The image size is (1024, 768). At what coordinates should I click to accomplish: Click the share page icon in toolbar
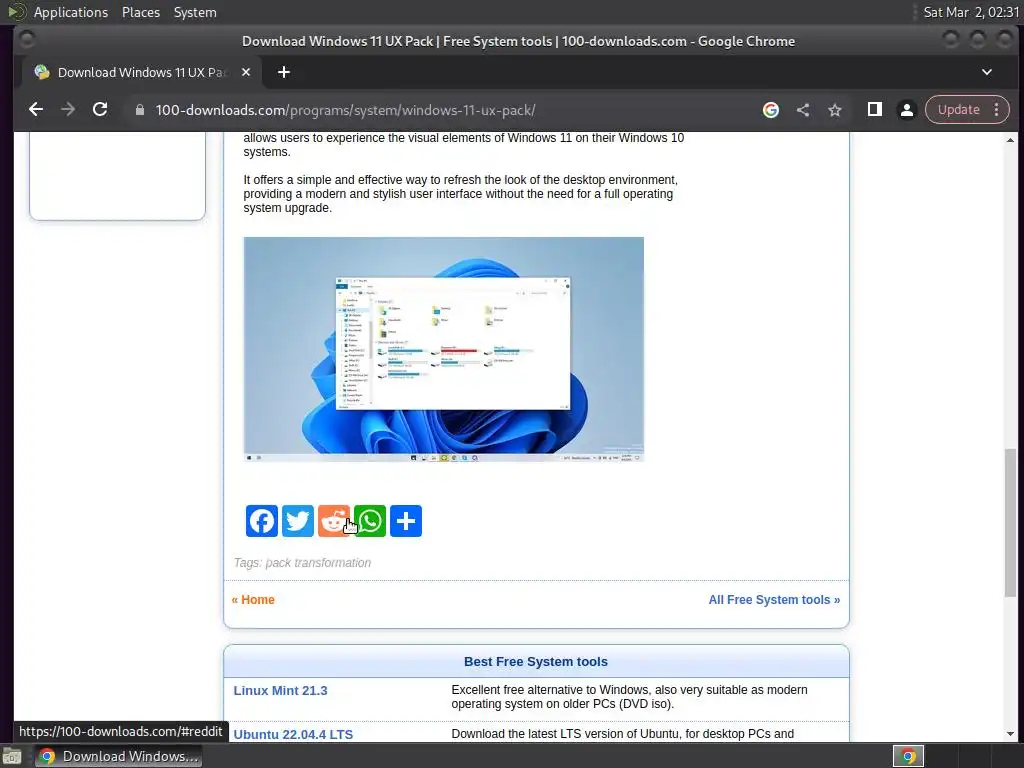(x=803, y=110)
